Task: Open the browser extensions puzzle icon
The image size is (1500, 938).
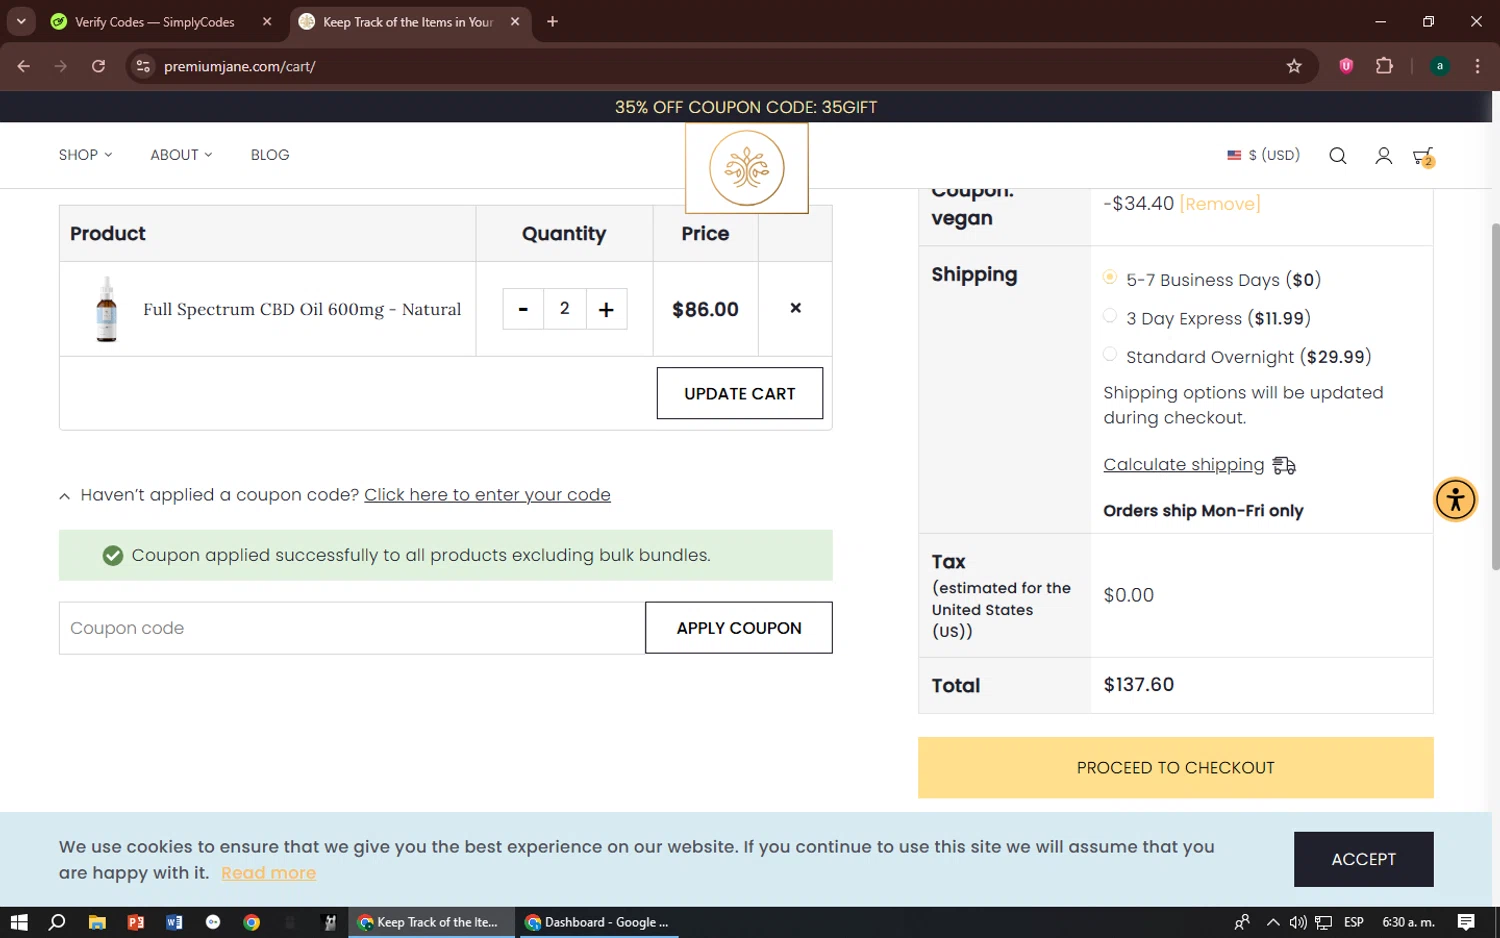Action: (x=1384, y=66)
